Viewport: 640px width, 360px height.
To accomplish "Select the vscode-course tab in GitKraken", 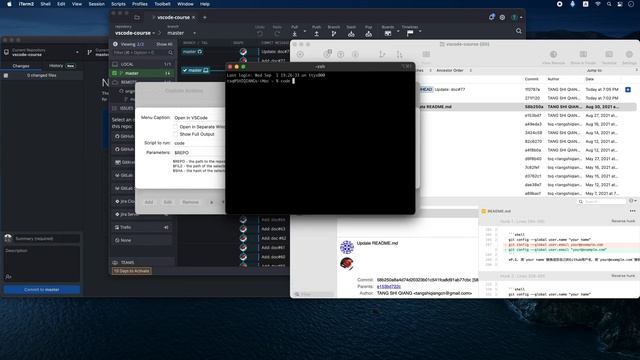I will click(173, 18).
